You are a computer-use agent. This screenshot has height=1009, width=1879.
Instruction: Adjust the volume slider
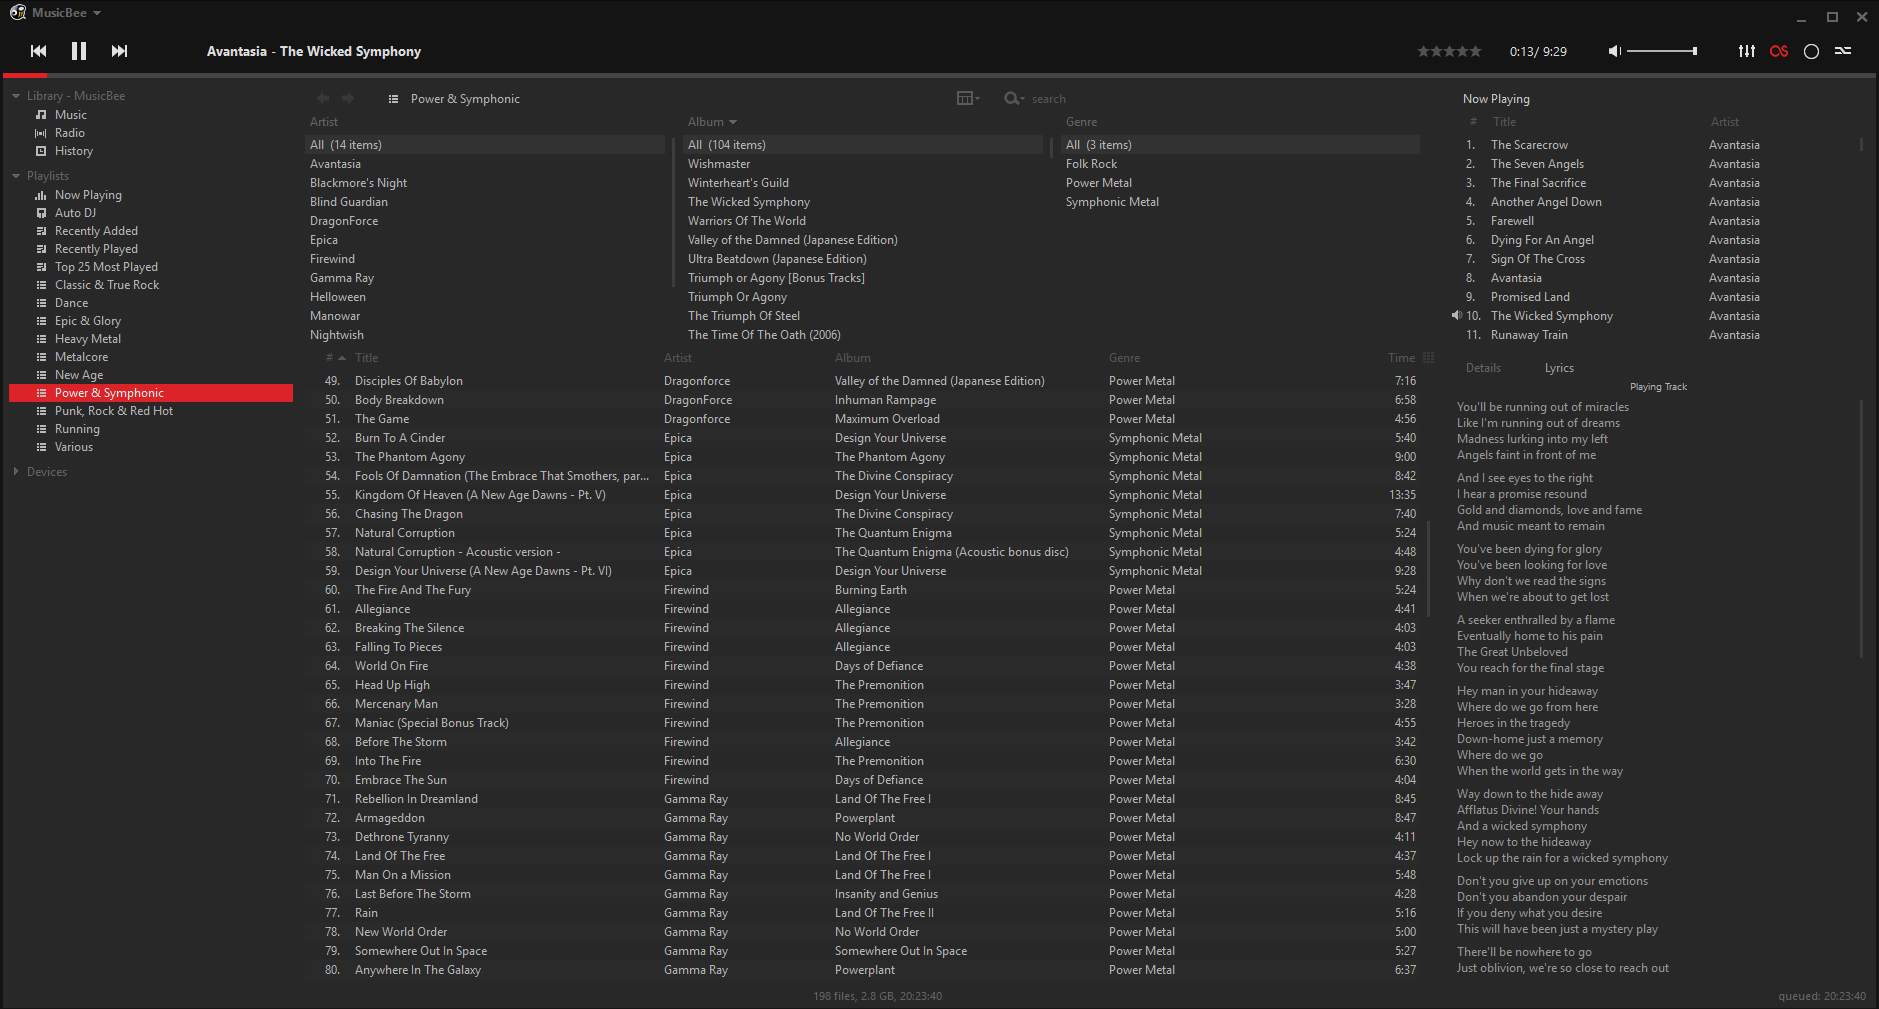[x=1662, y=51]
